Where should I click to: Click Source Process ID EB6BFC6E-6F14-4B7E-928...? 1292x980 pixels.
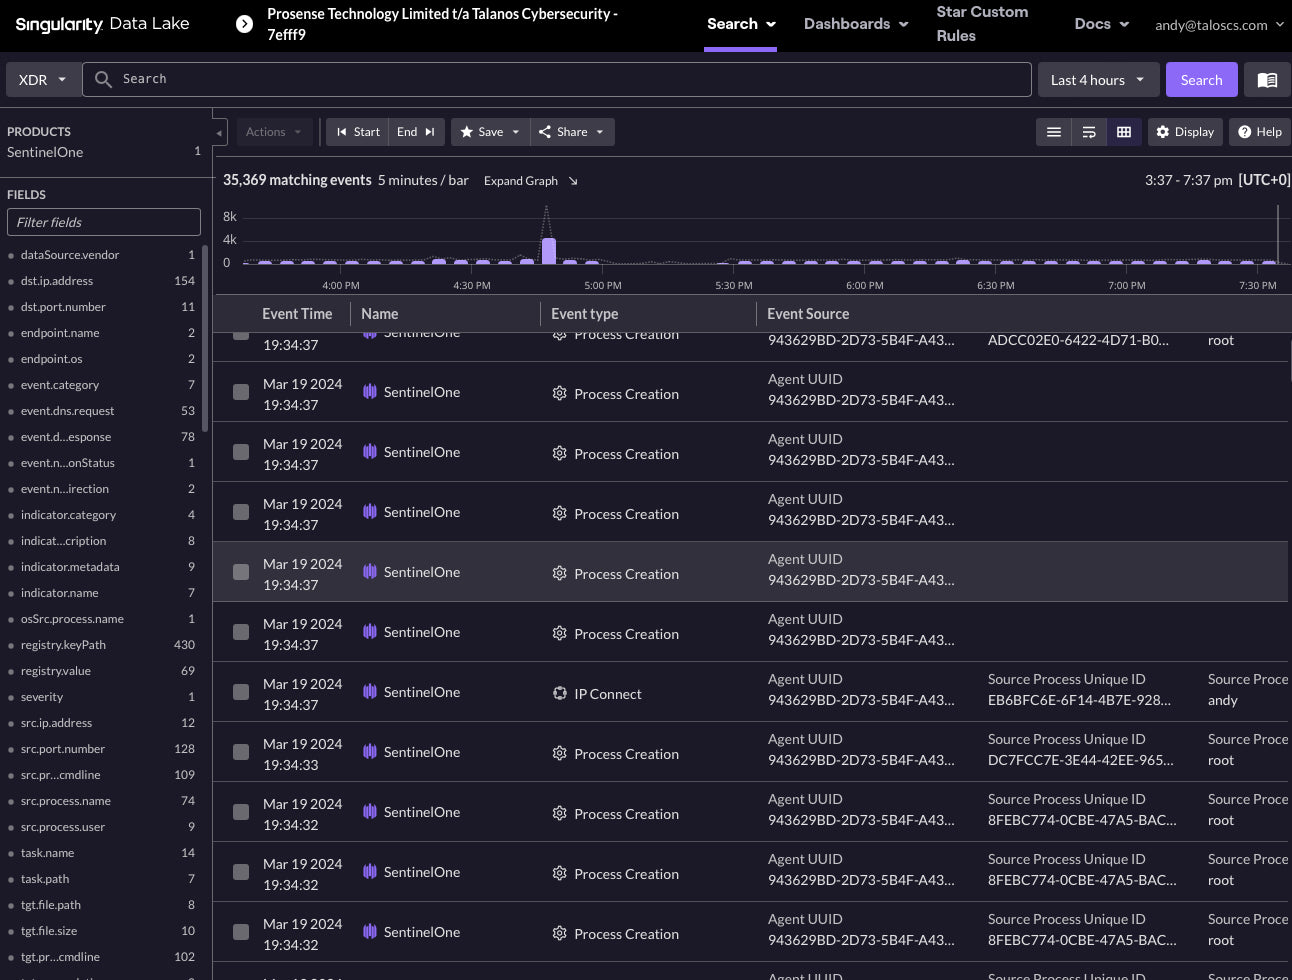1079,700
